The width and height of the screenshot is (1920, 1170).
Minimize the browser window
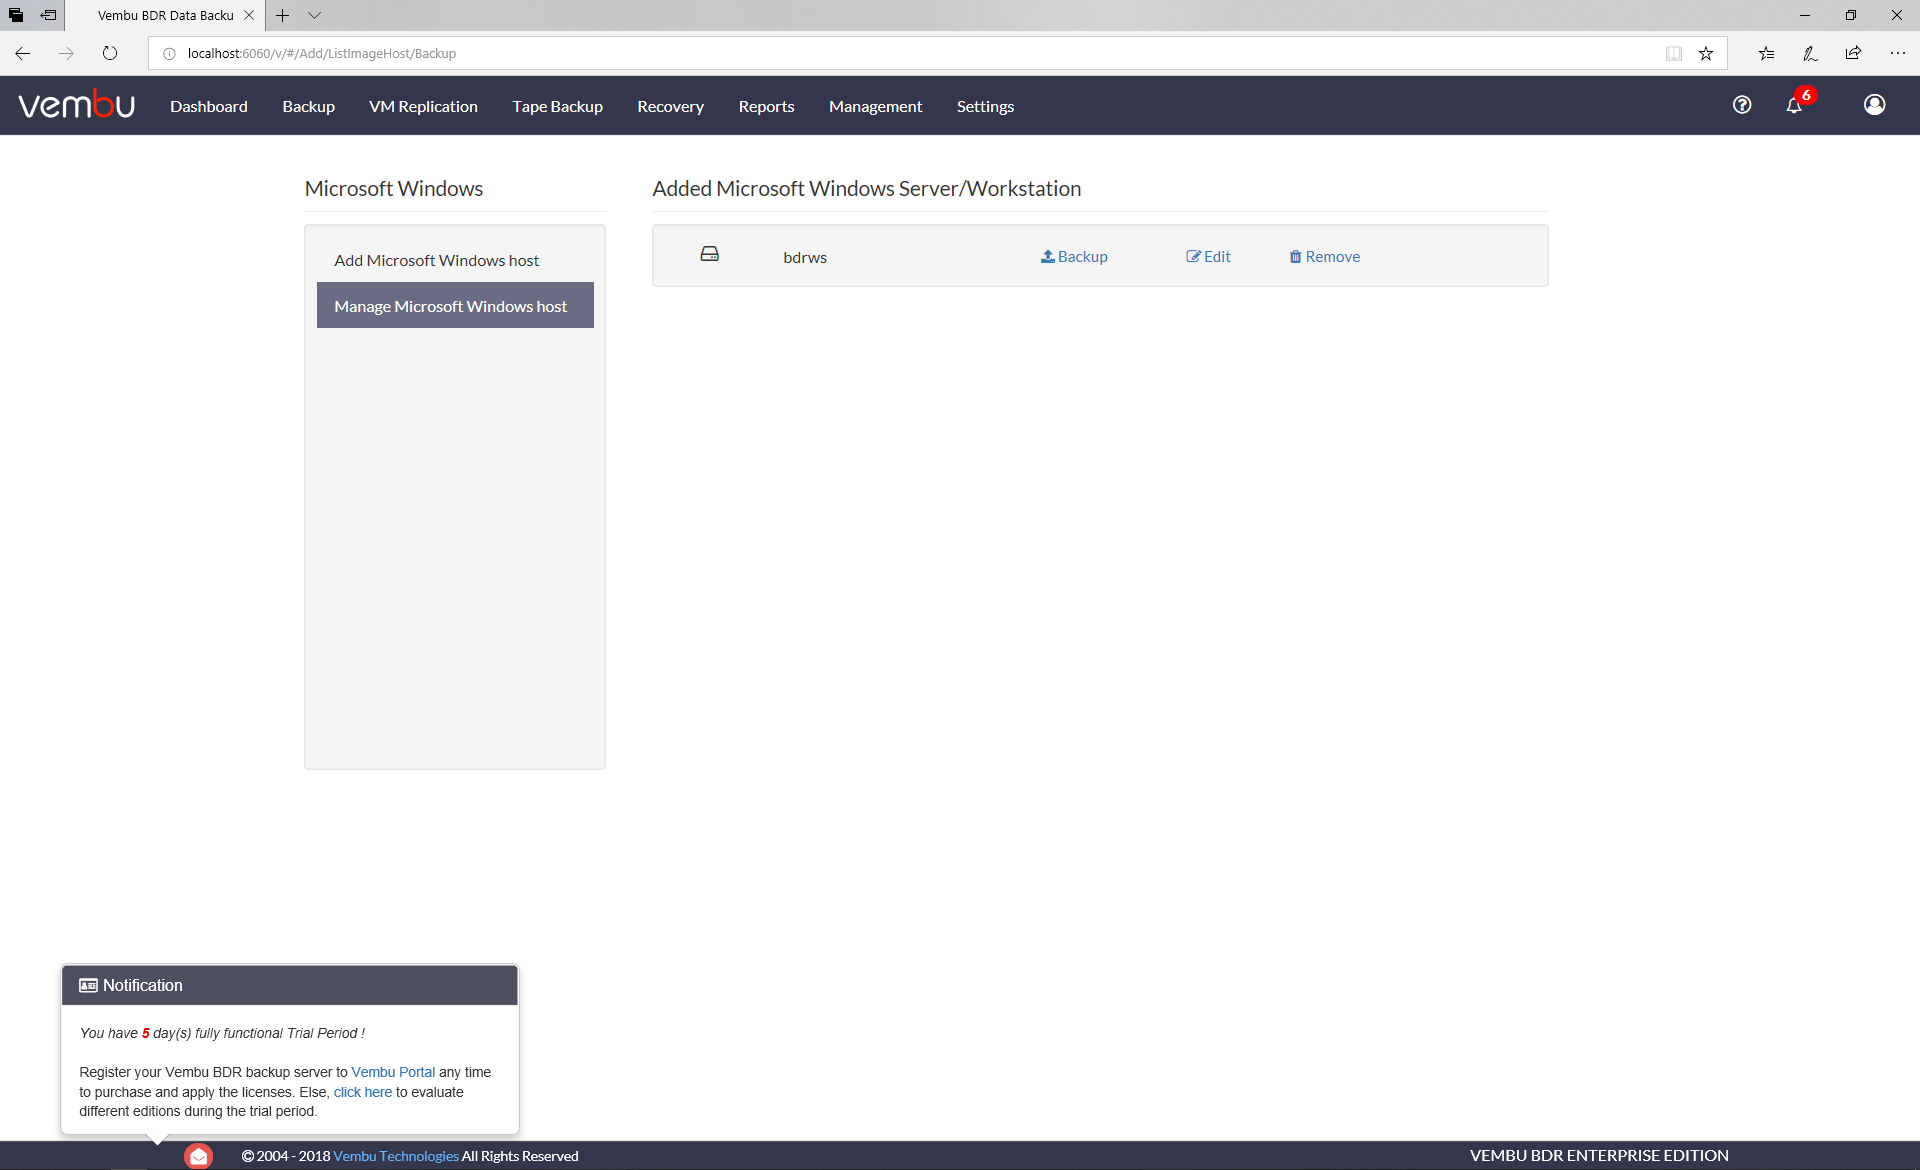(x=1805, y=15)
